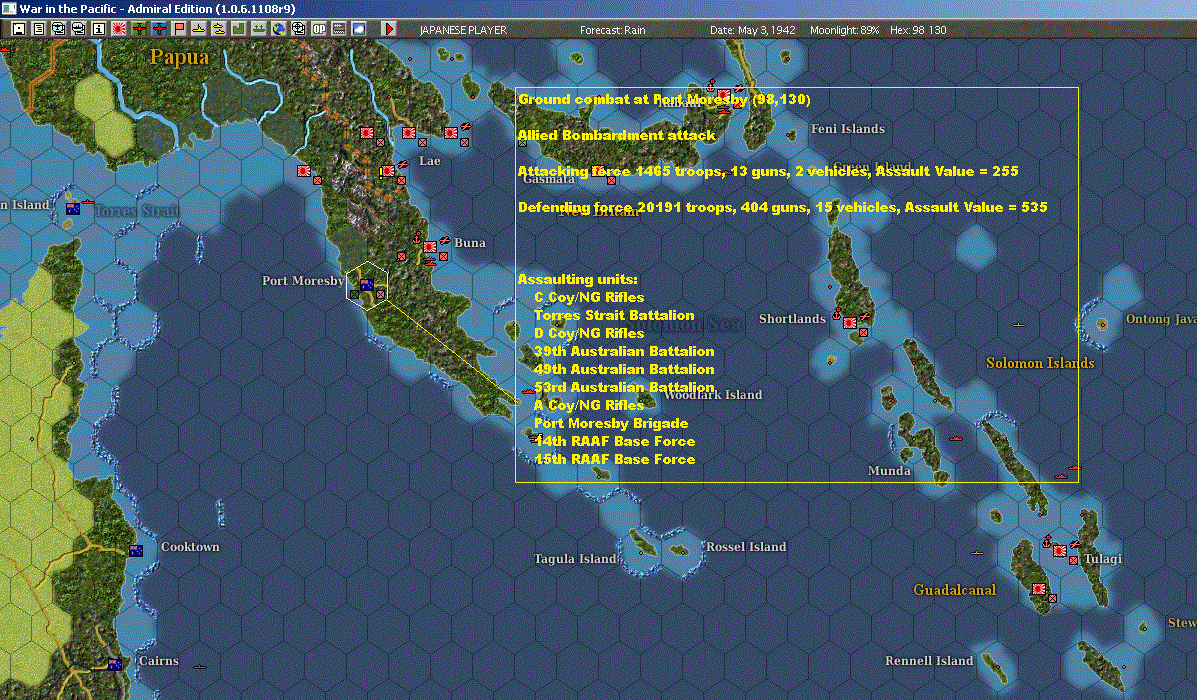The image size is (1197, 700).
Task: Click the save game floppy disk toolbar icon
Action: (x=19, y=29)
